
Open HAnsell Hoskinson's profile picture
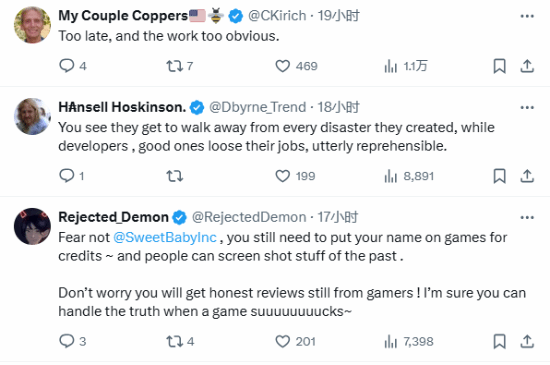coord(32,116)
